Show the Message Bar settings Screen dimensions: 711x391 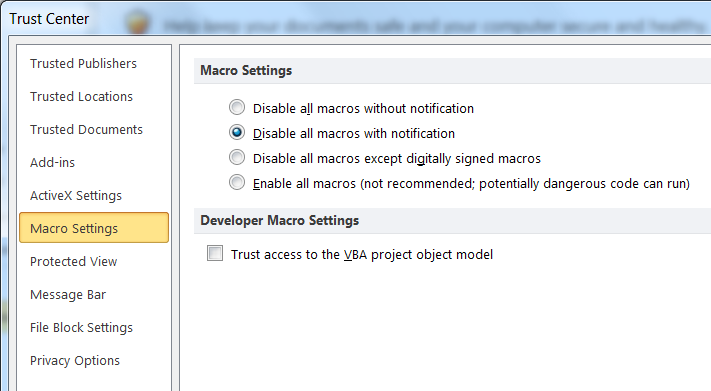click(68, 295)
